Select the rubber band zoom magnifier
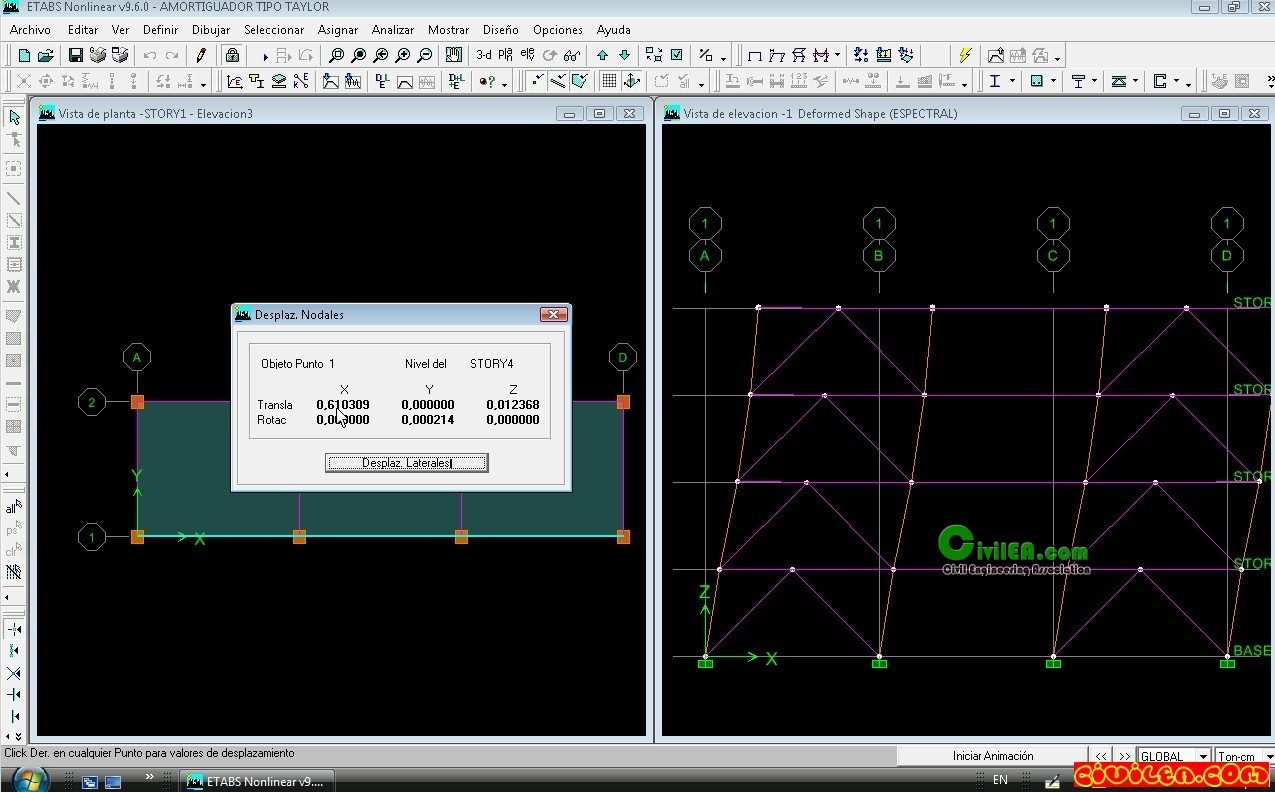Screen dimensions: 1275x792 click(x=336, y=56)
